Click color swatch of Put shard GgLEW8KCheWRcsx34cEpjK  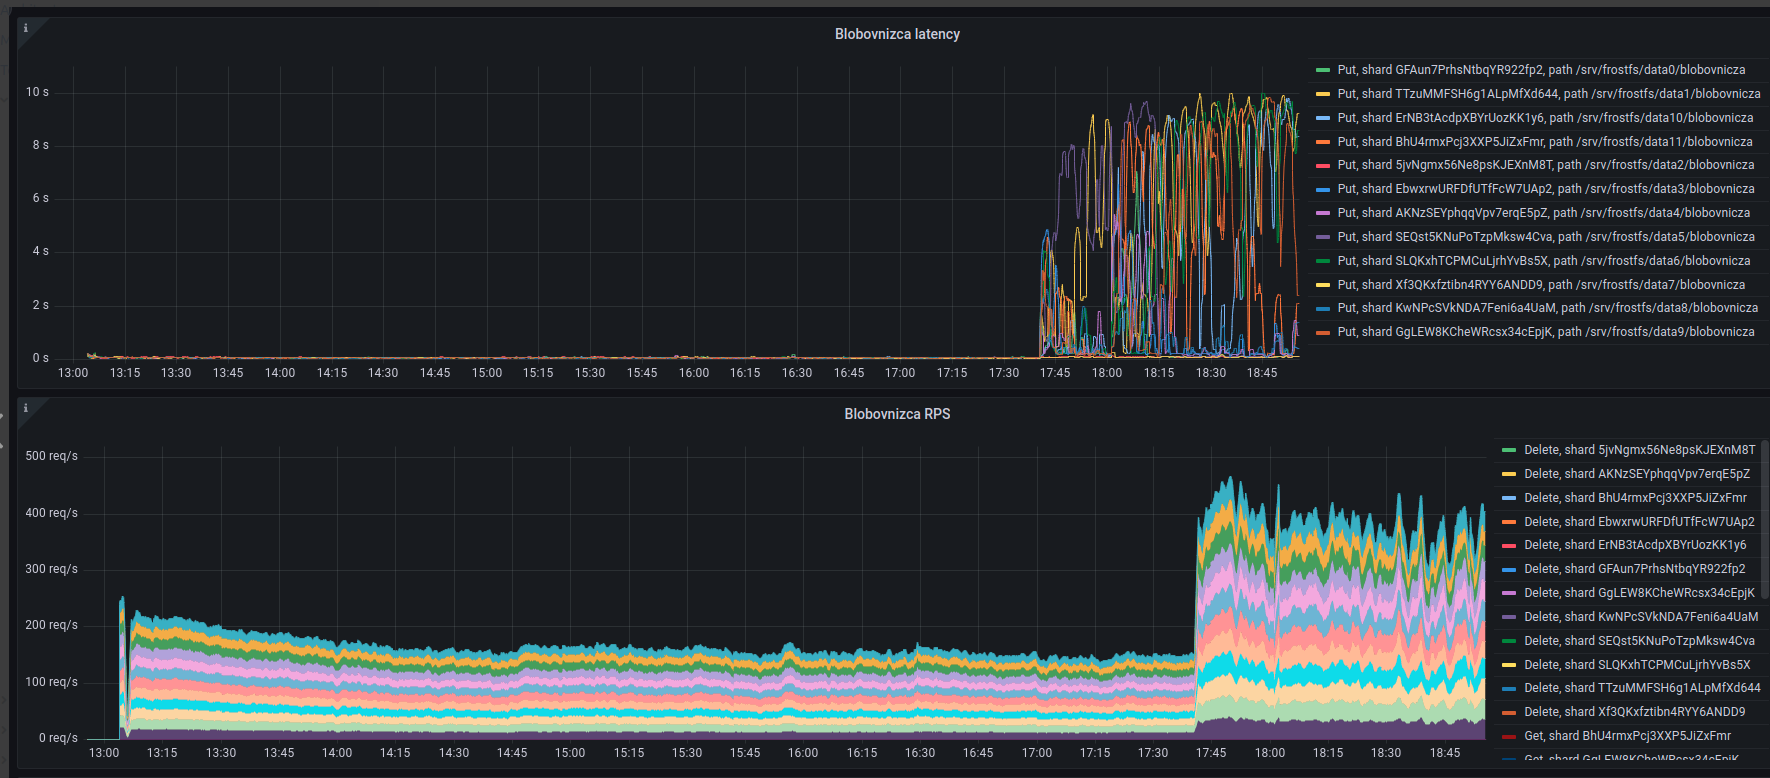[x=1323, y=332]
